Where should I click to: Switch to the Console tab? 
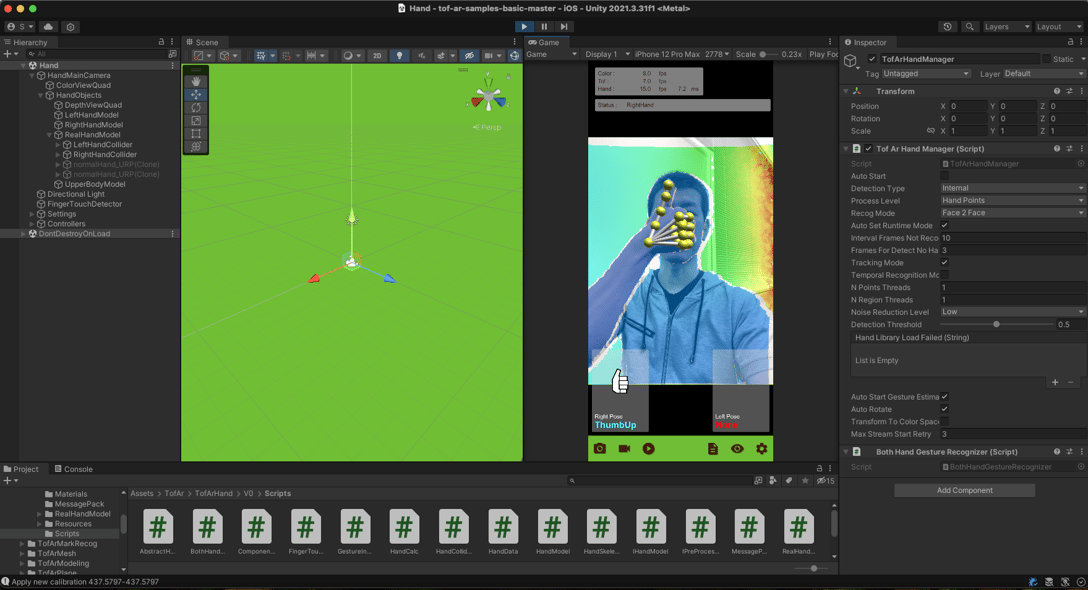[73, 469]
